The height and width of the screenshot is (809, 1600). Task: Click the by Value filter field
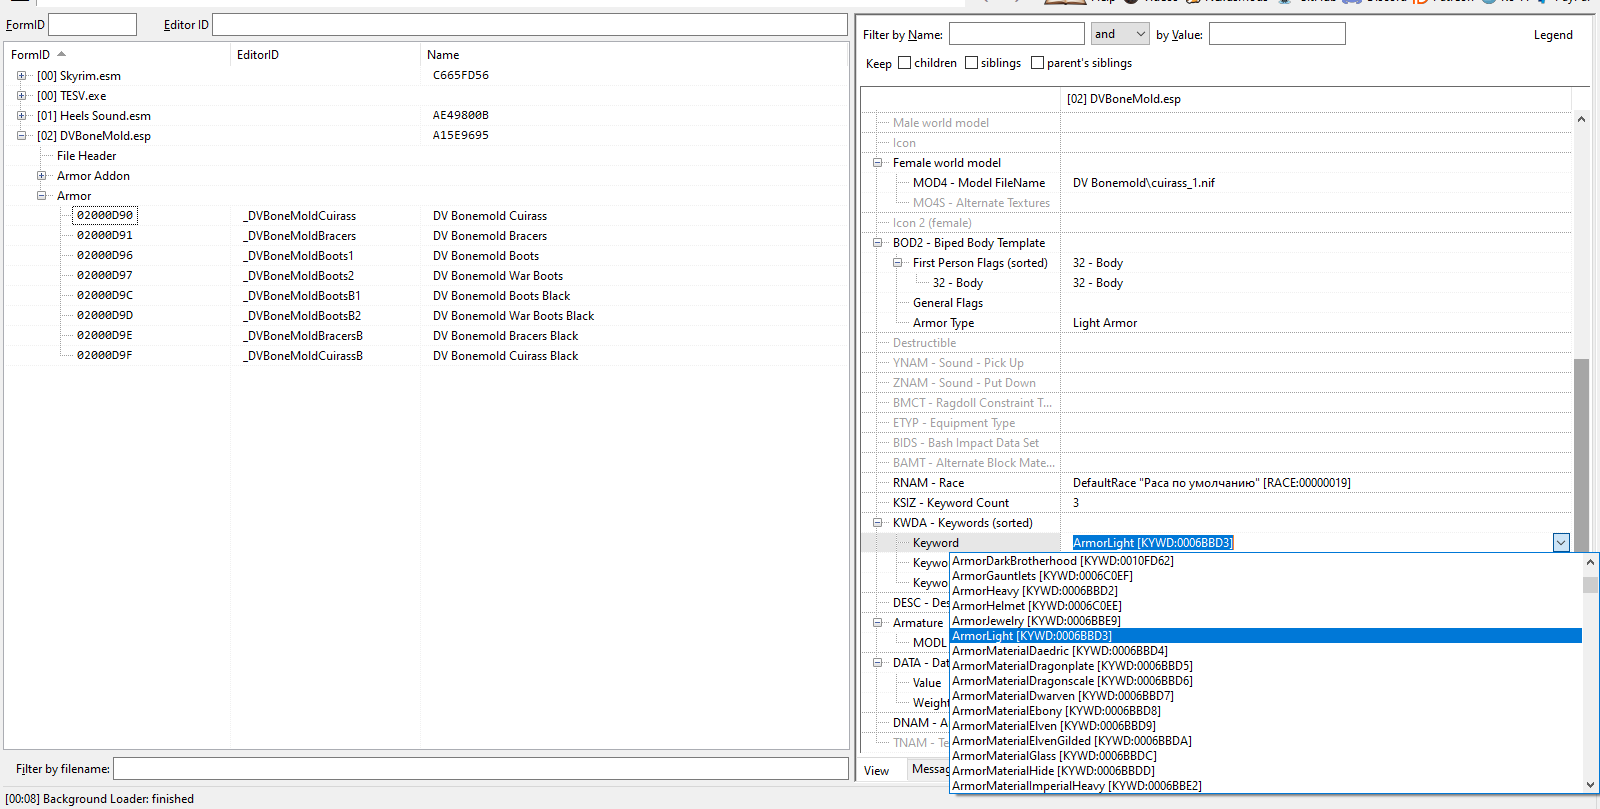click(1277, 34)
